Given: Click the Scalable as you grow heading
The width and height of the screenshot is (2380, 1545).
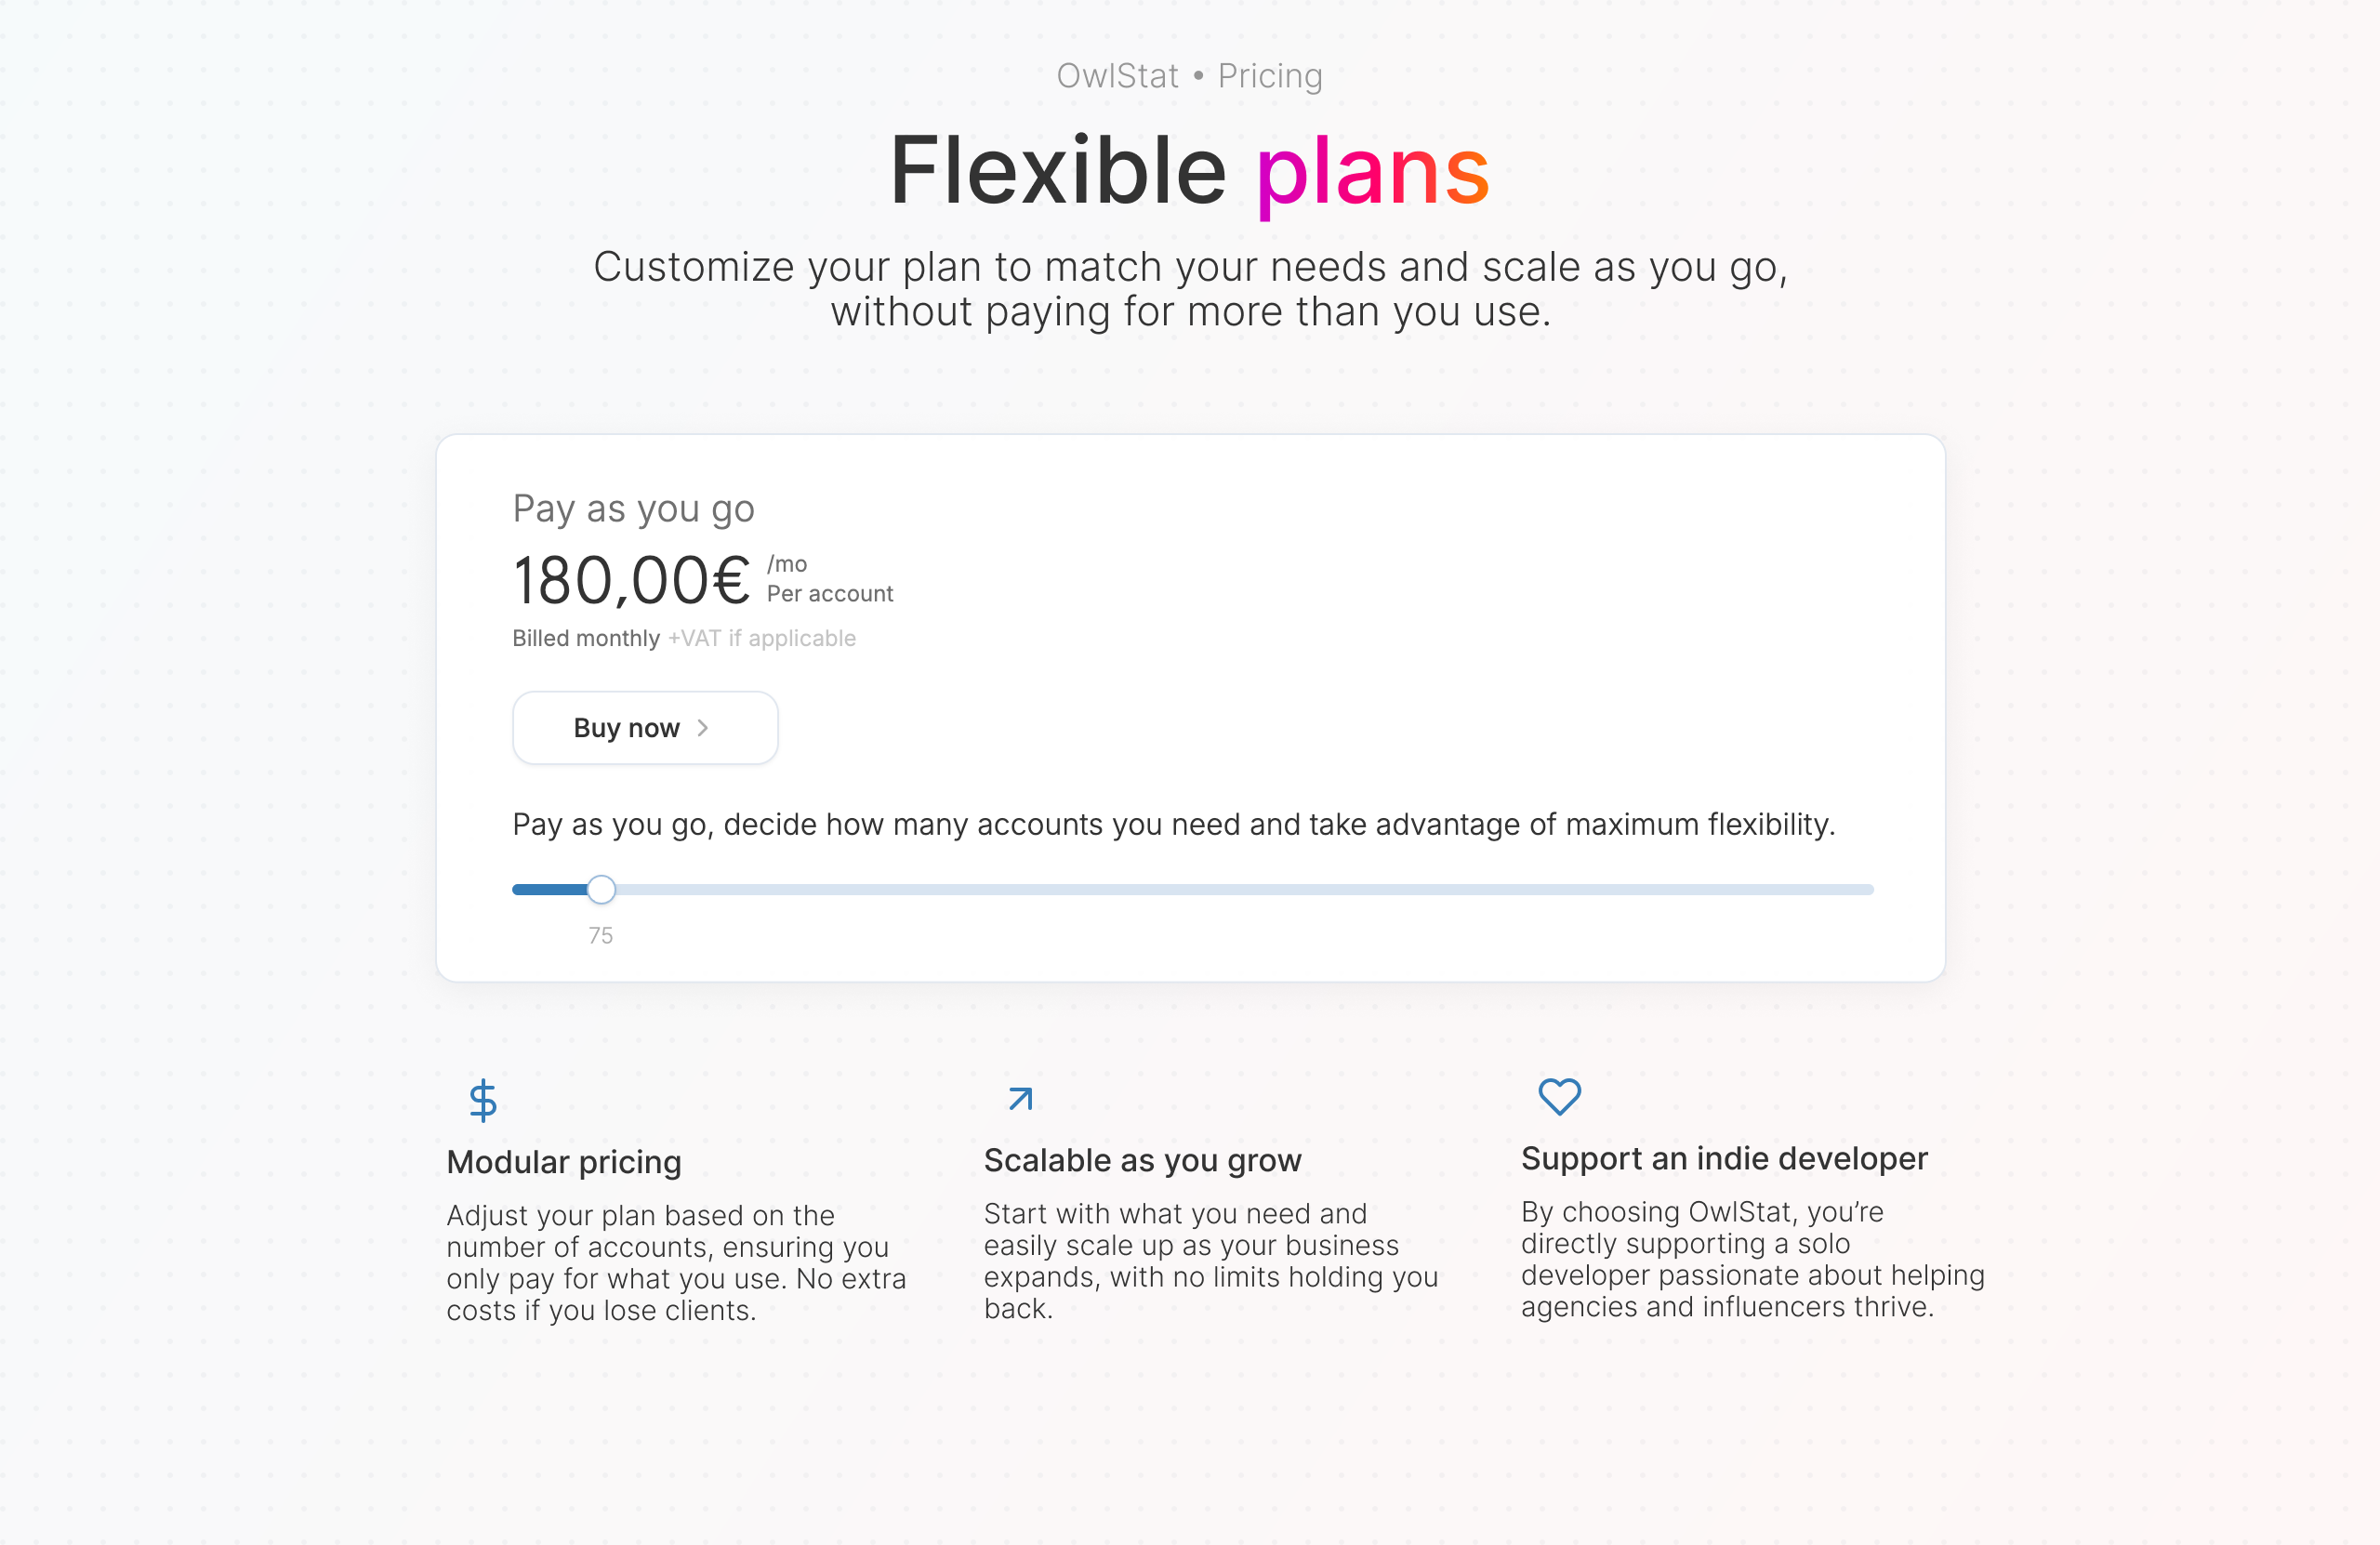Looking at the screenshot, I should point(1143,1160).
